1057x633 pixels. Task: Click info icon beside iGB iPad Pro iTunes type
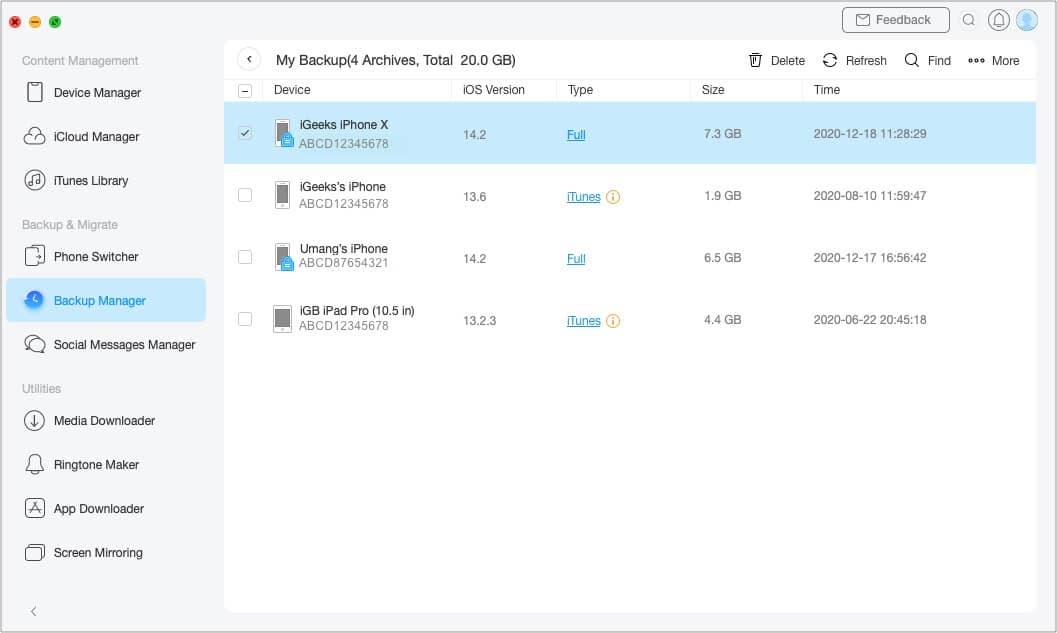point(613,321)
